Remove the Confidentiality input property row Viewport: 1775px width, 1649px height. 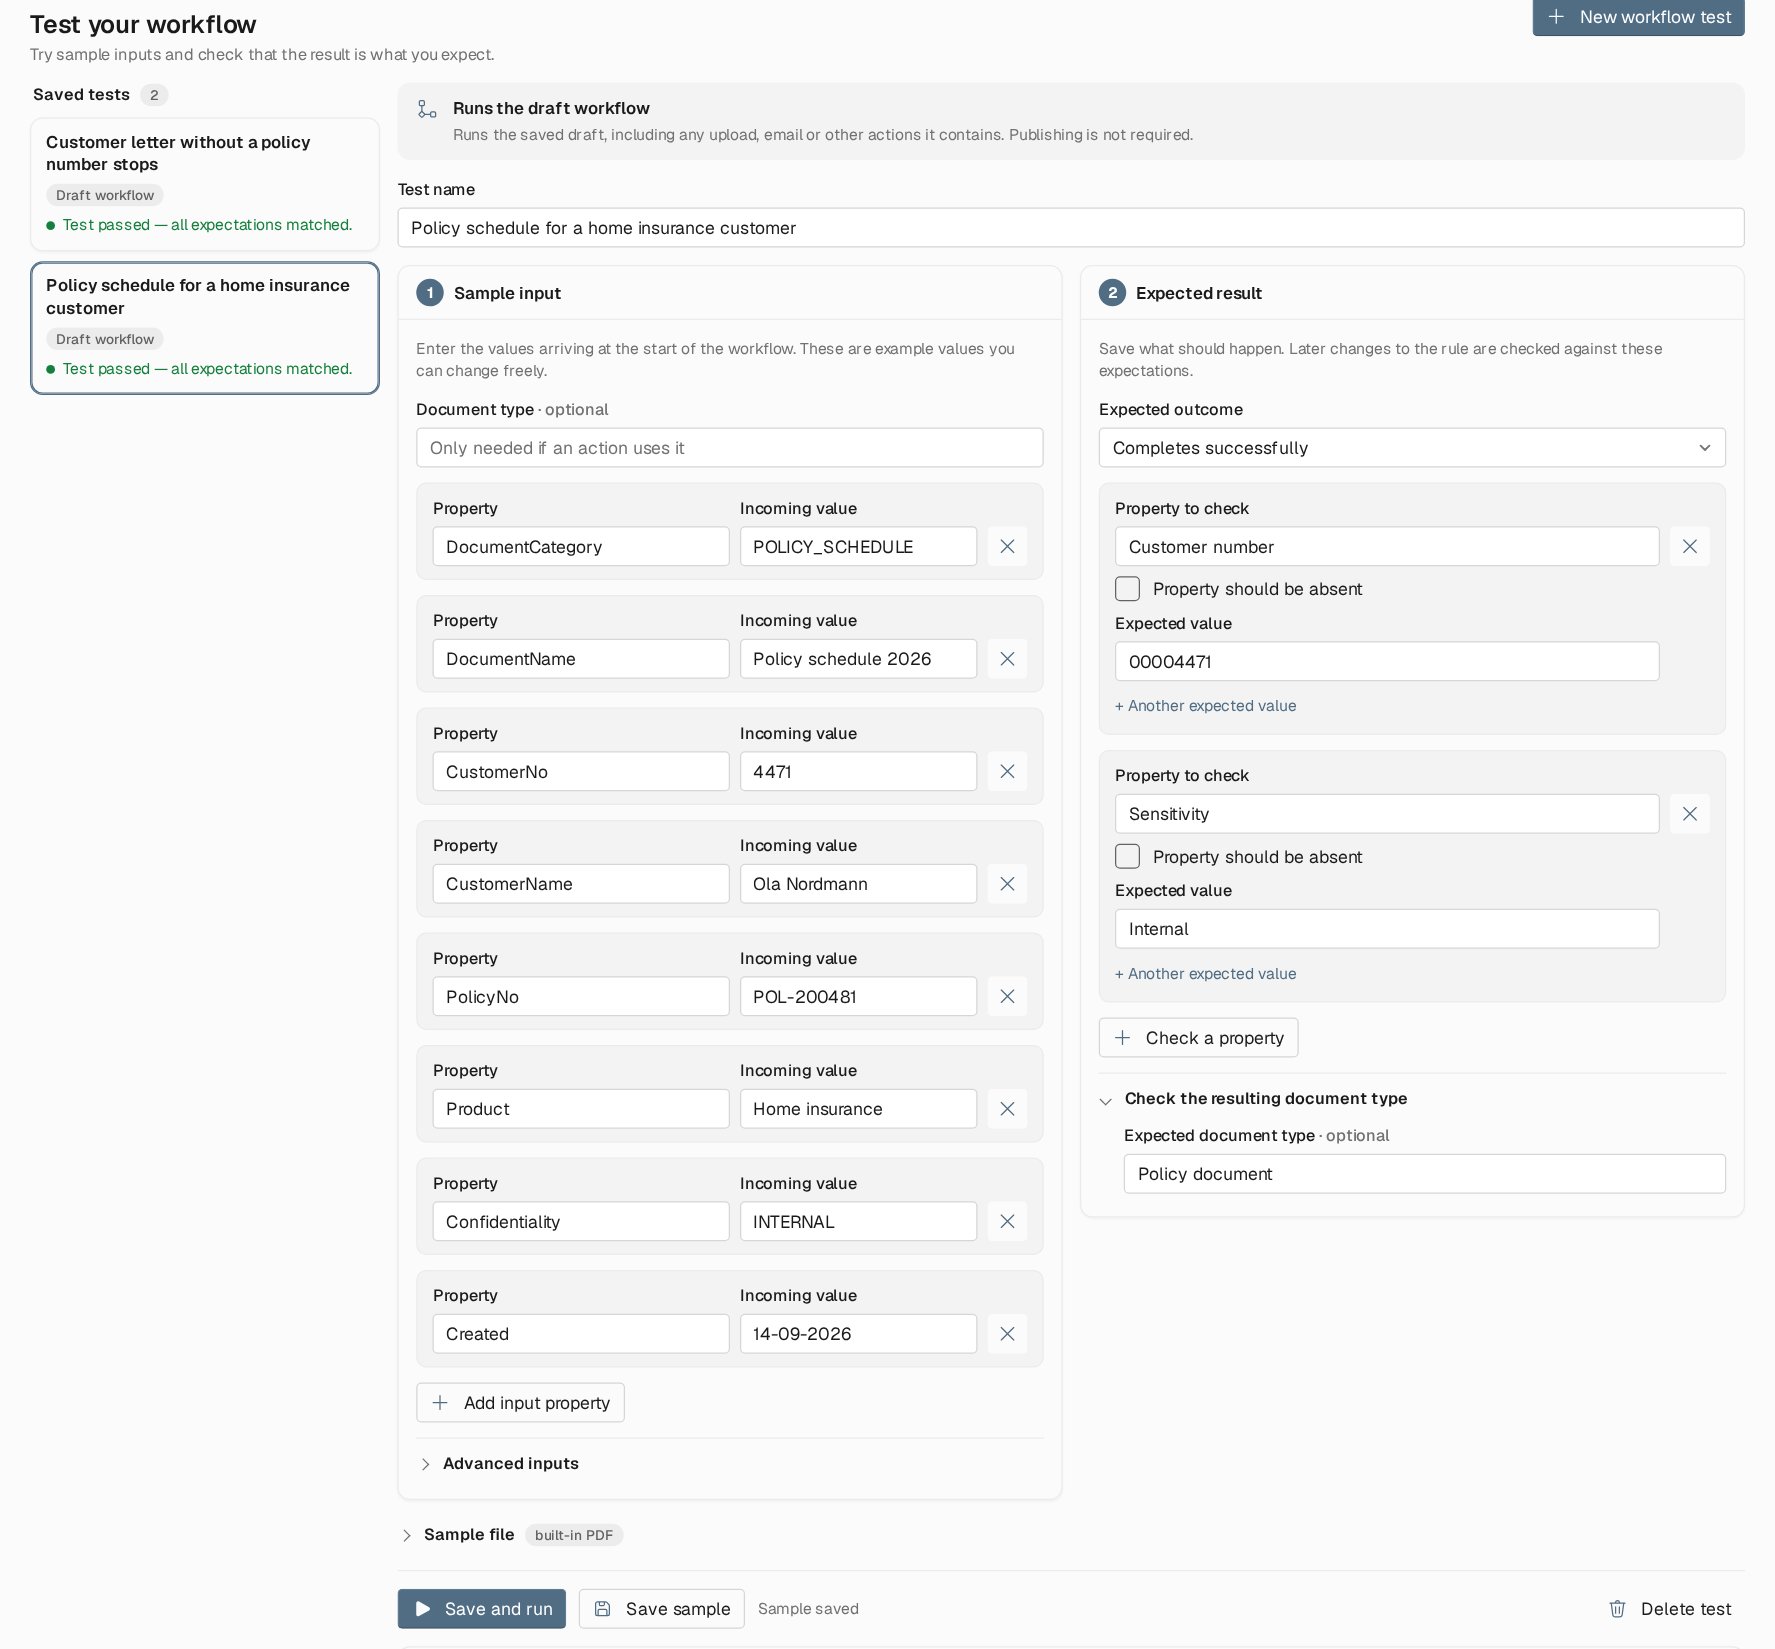pyautogui.click(x=1007, y=1222)
